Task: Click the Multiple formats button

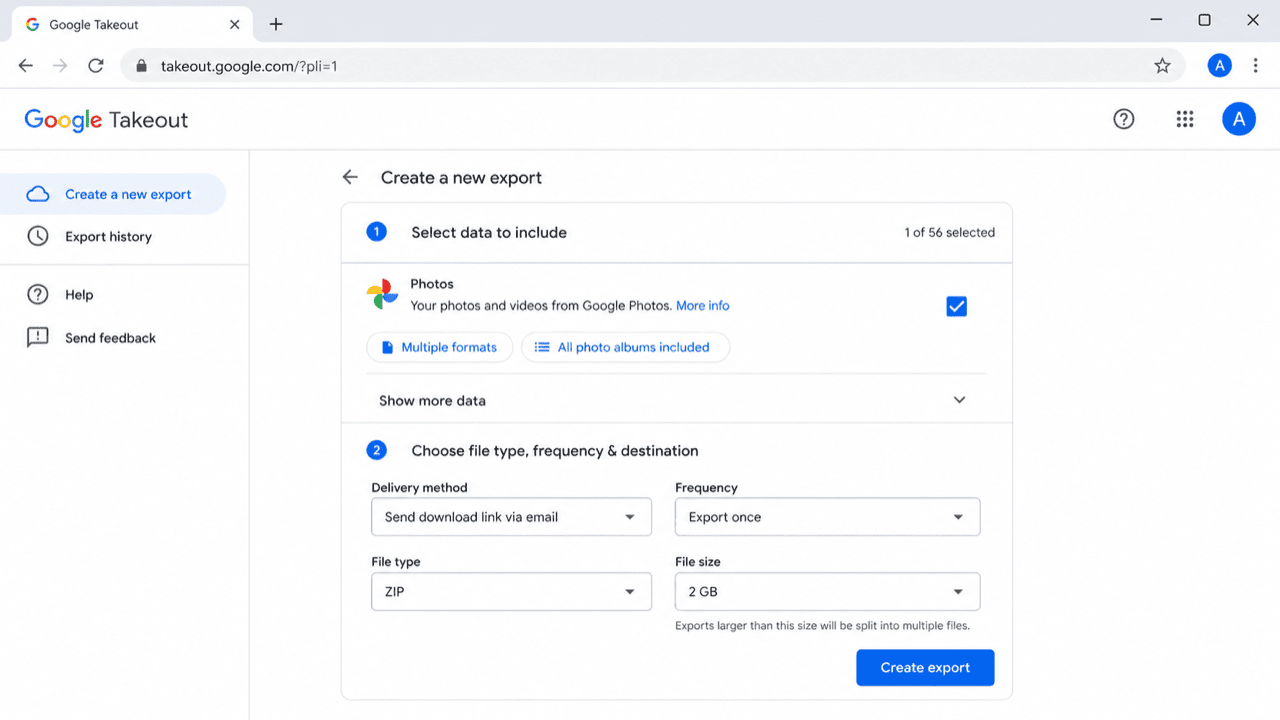Action: tap(439, 347)
